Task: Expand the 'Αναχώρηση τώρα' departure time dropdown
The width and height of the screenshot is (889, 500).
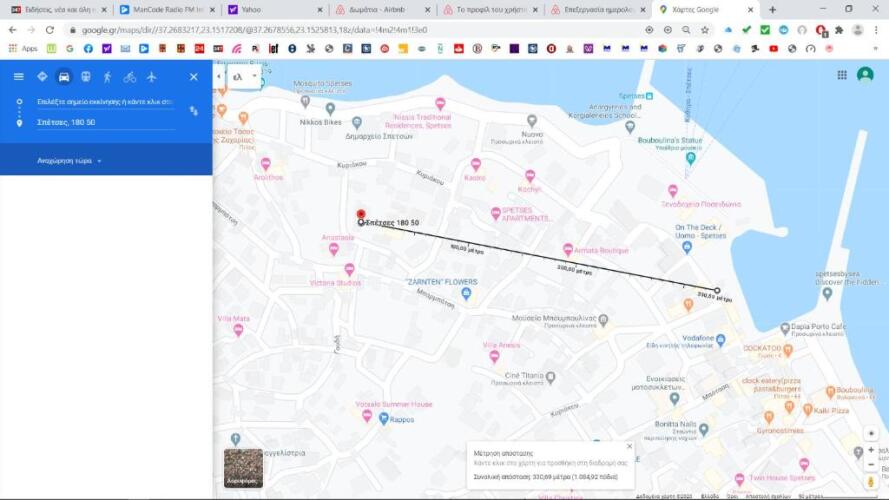Action: click(x=70, y=160)
